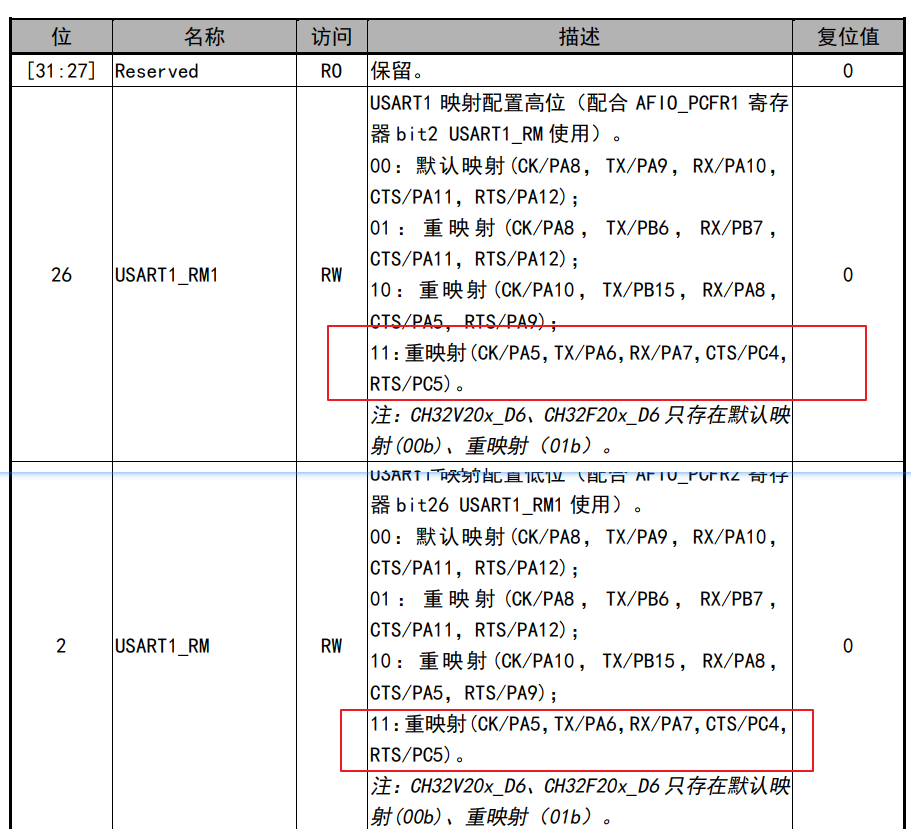The height and width of the screenshot is (829, 911).
Task: Select the Reserved name cell
Action: click(x=157, y=71)
